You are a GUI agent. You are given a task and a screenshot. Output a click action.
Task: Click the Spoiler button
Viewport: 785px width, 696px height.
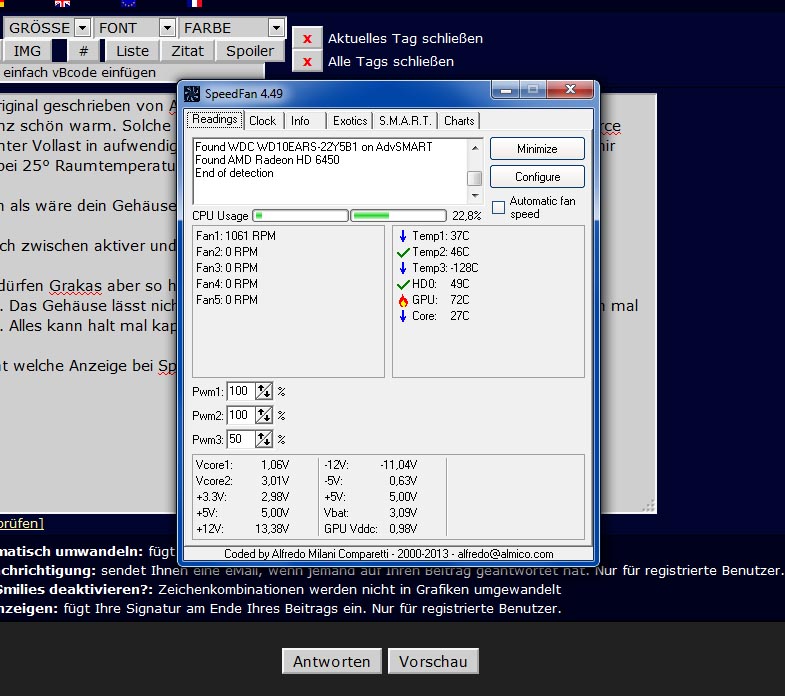coord(250,51)
